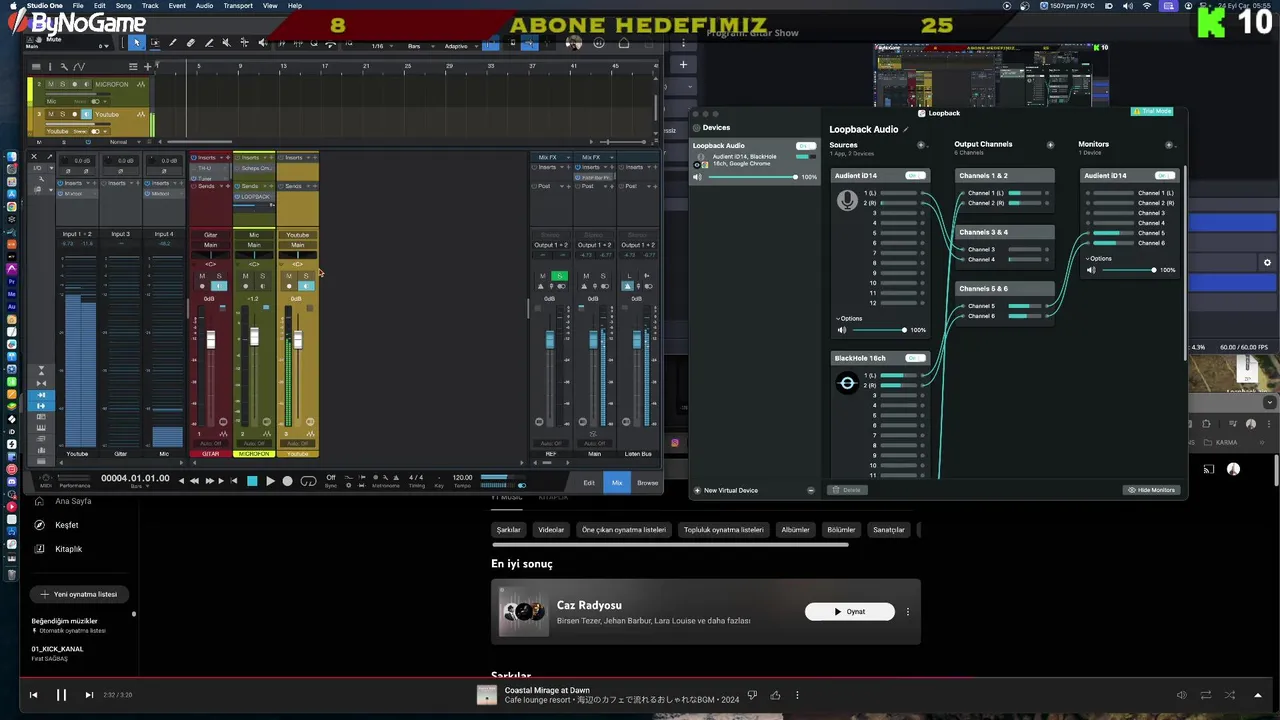Toggle monitor on Youtube mixer channel
Viewport: 1280px width, 720px height.
pyautogui.click(x=305, y=287)
